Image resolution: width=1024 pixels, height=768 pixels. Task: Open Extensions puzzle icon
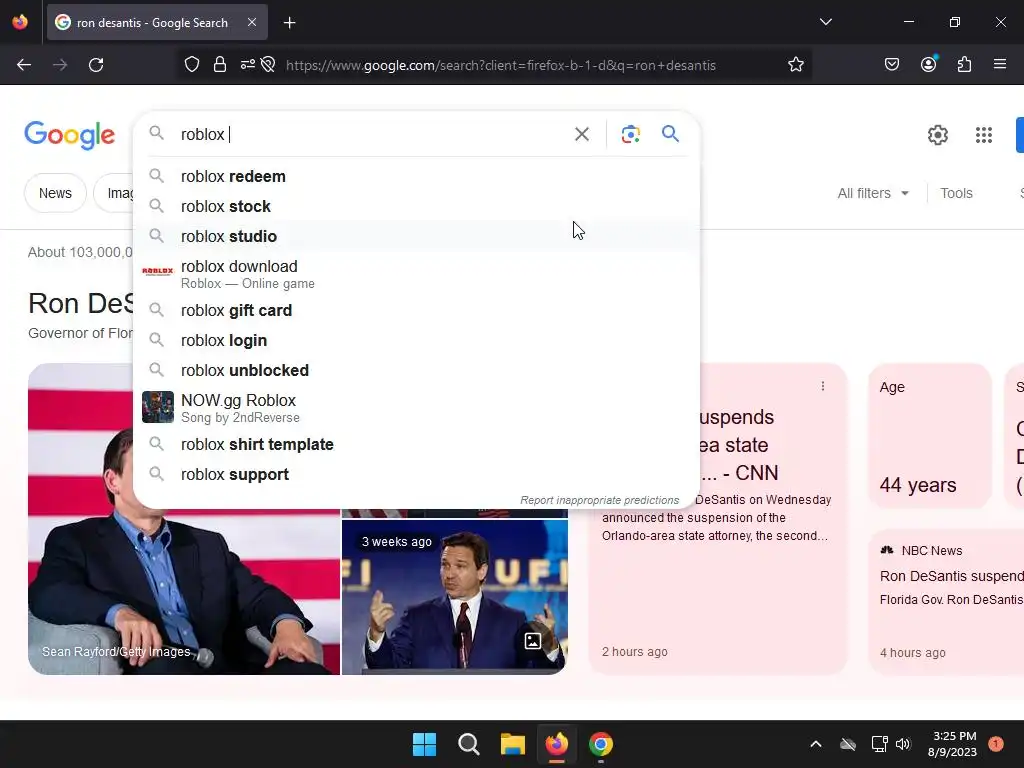pyautogui.click(x=964, y=65)
